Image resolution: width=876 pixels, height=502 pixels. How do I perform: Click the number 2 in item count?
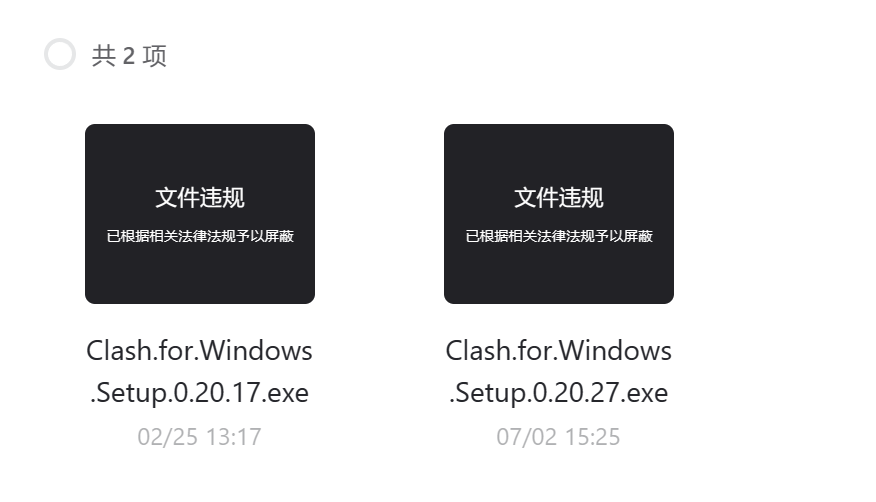(128, 56)
